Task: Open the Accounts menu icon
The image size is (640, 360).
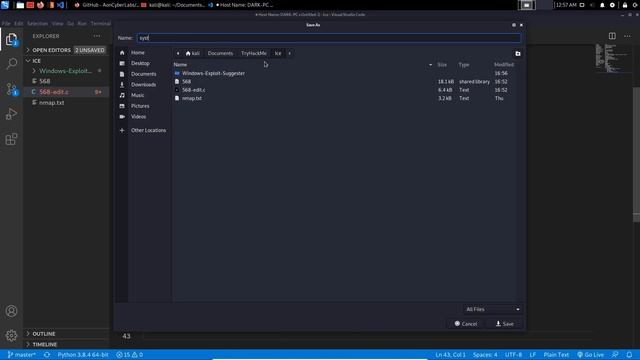Action: (11, 311)
